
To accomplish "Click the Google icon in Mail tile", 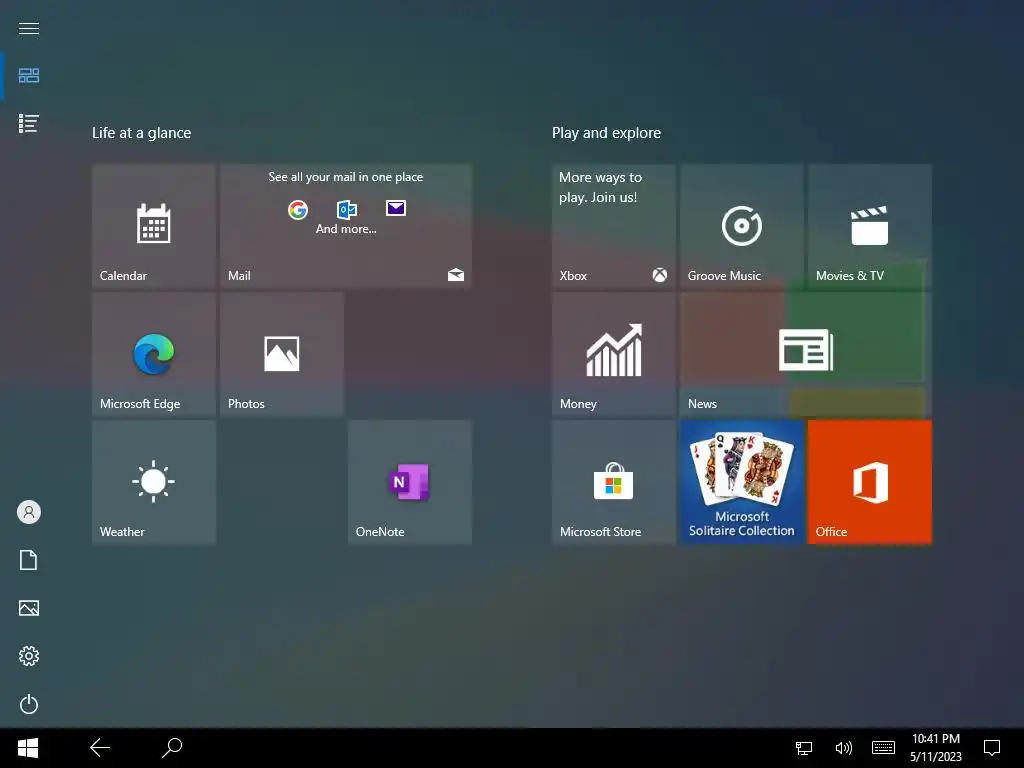I will tap(298, 210).
